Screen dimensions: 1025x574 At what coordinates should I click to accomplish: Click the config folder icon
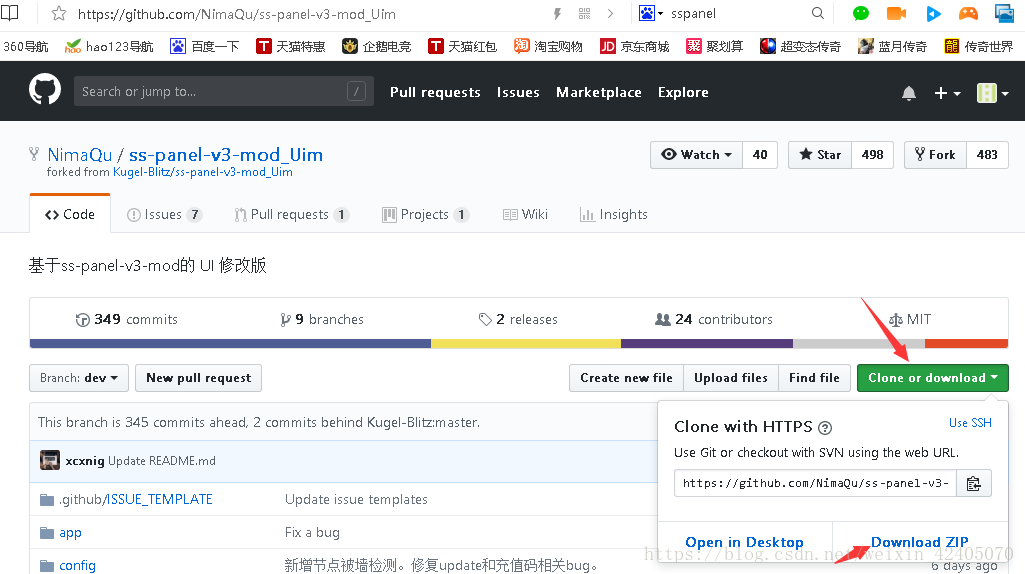pyautogui.click(x=47, y=566)
